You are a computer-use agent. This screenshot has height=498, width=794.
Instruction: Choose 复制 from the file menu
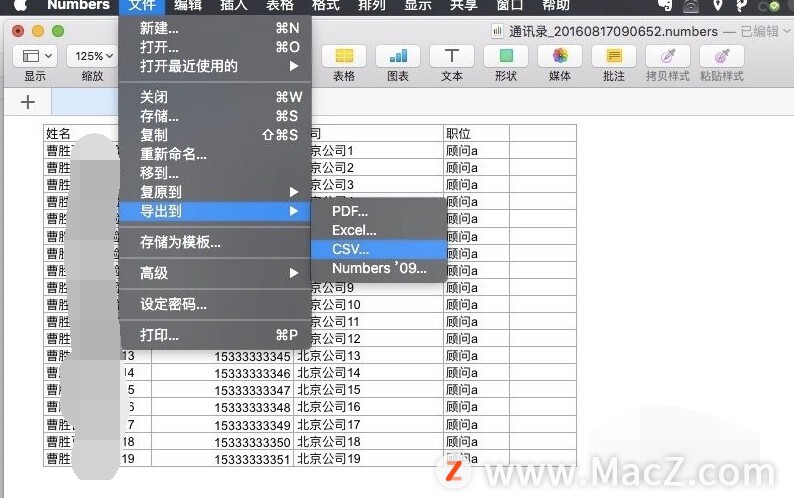[215, 135]
